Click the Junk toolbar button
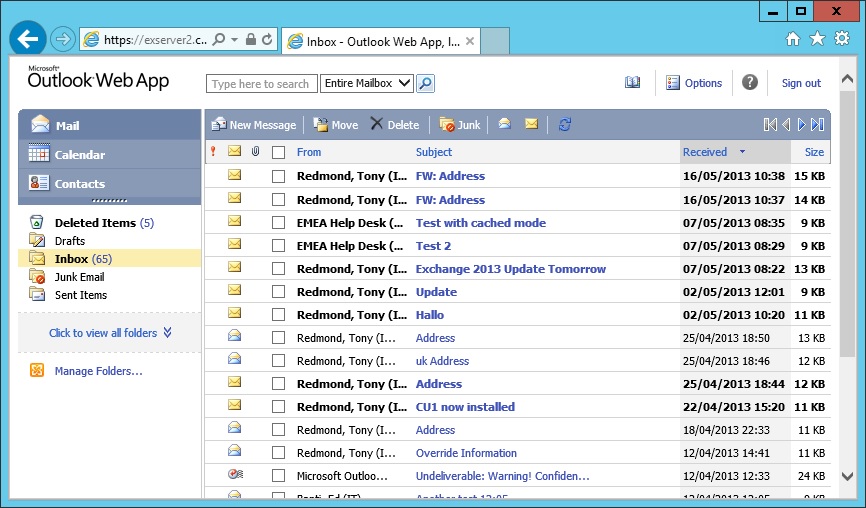866x508 pixels. point(460,125)
